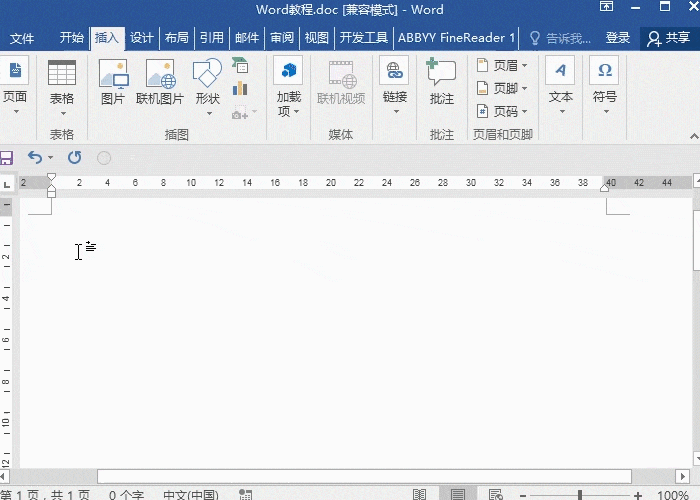Screen dimensions: 700x500
Task: Click the right indent marker on ruler
Action: pos(604,187)
